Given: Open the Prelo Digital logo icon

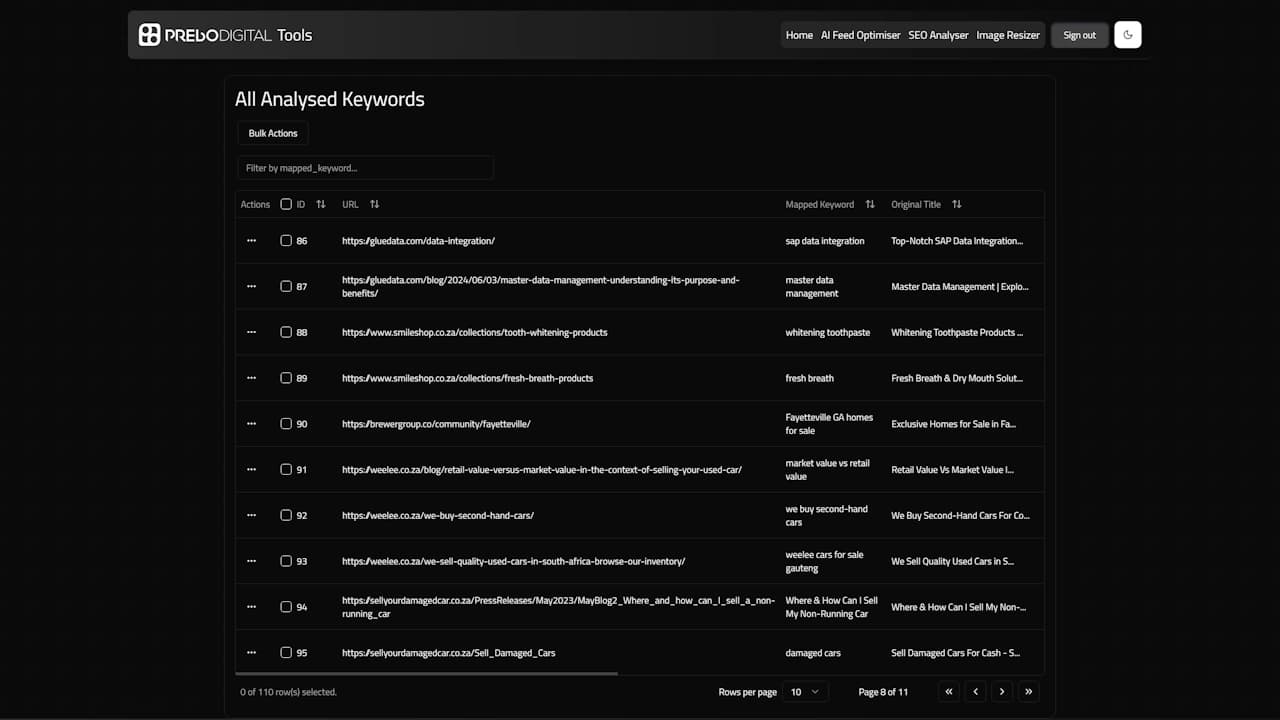Looking at the screenshot, I should click(x=150, y=34).
